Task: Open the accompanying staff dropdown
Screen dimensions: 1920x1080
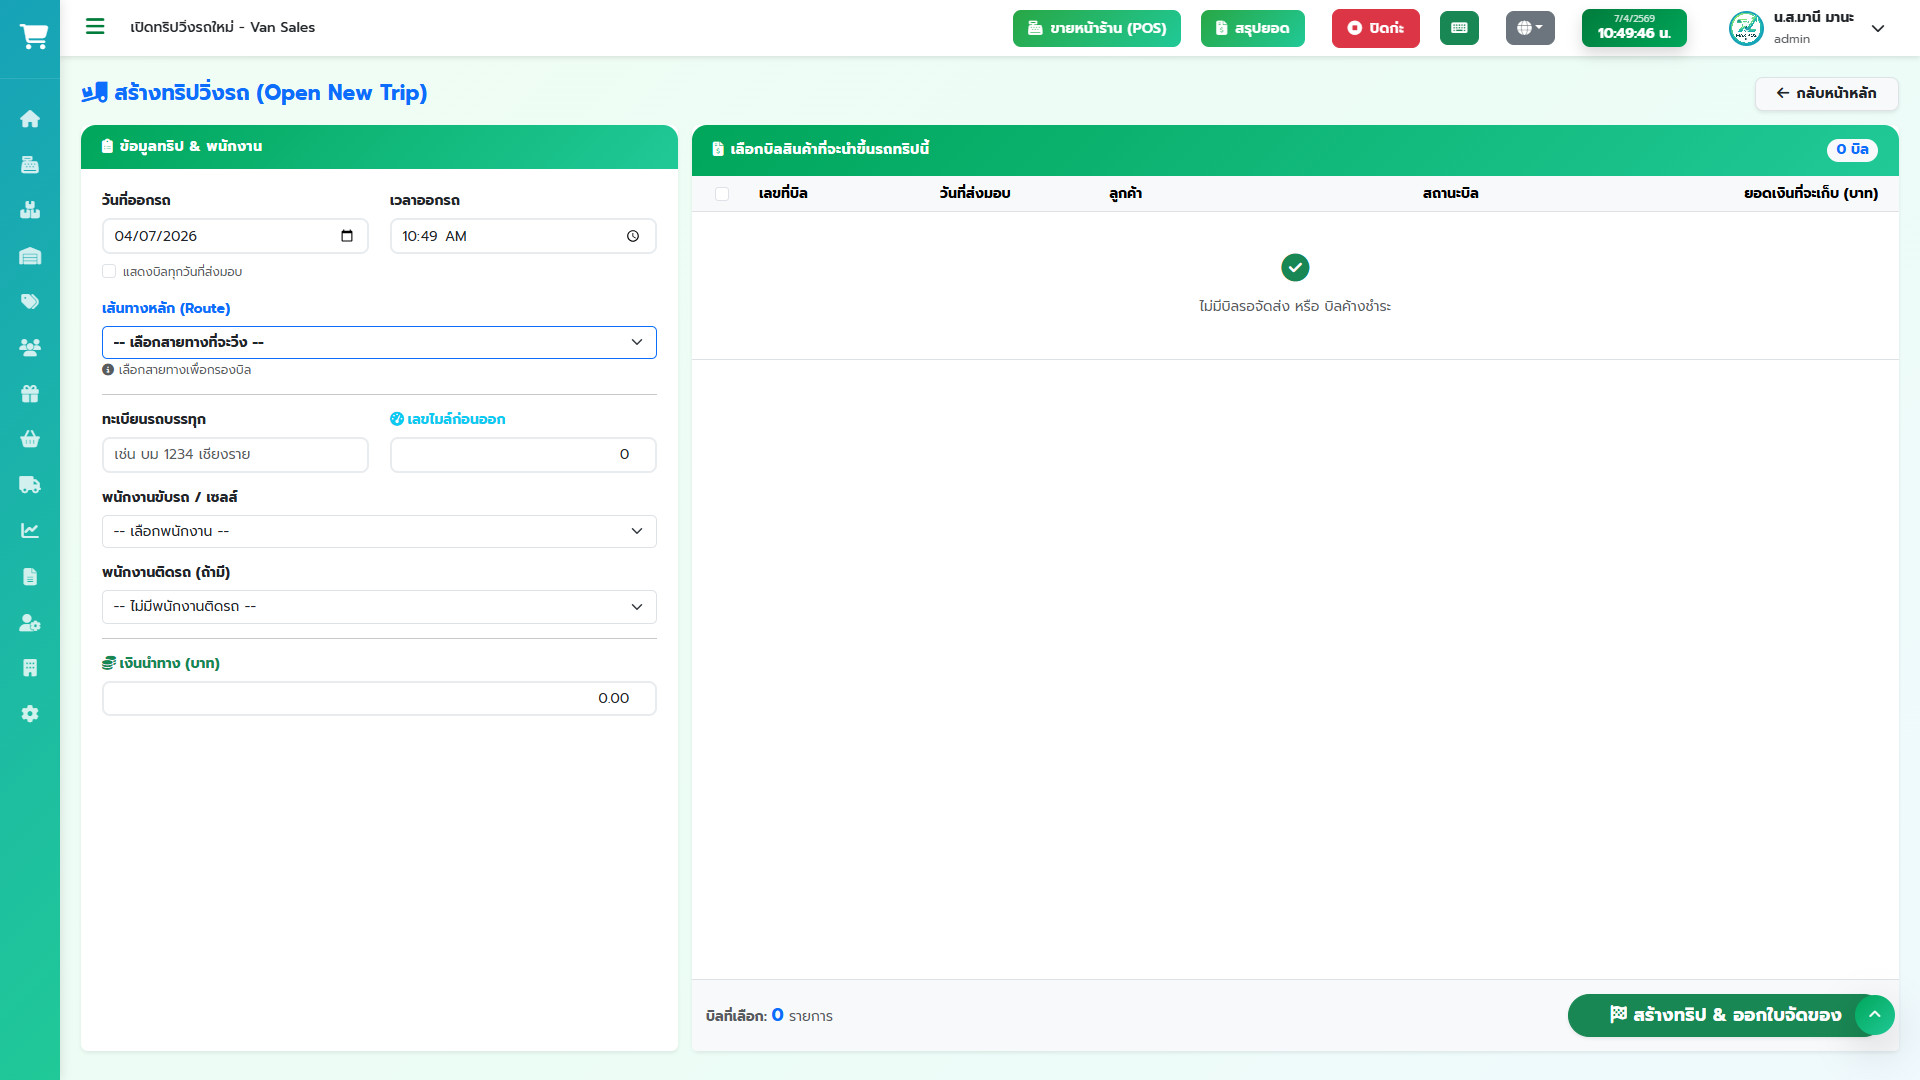Action: (x=379, y=607)
